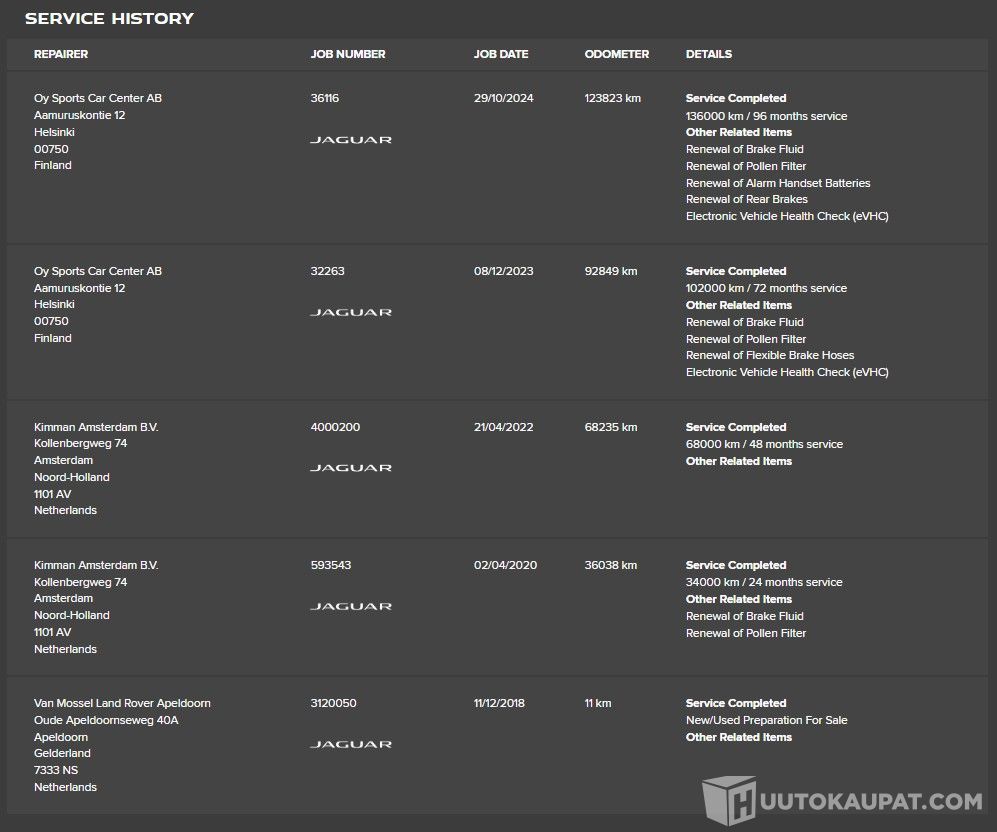Click 34000 km / 24 months service
Image resolution: width=997 pixels, height=832 pixels.
coord(764,582)
